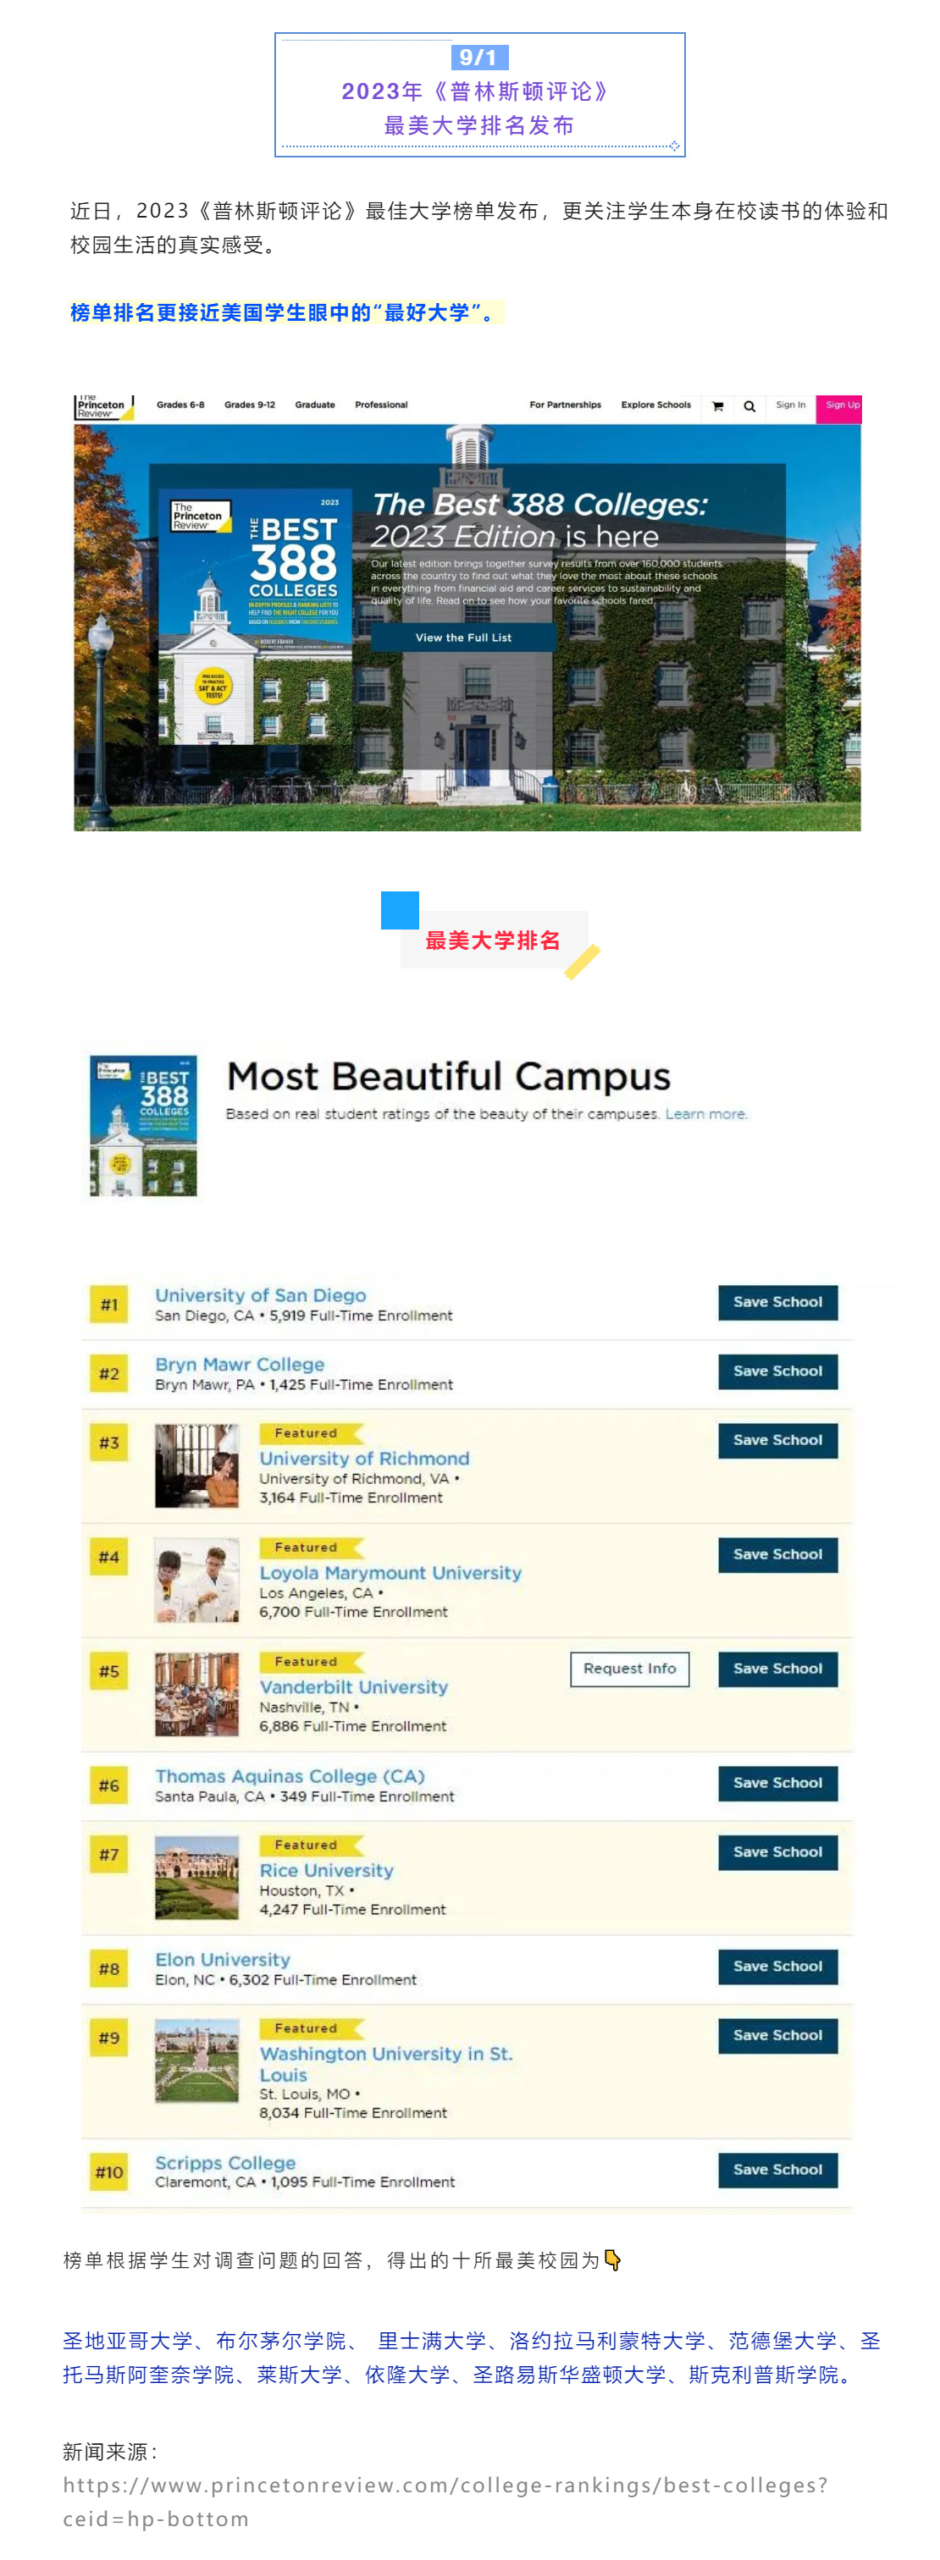This screenshot has width=940, height=2560.
Task: Click the Princeton Review logo
Action: [103, 406]
